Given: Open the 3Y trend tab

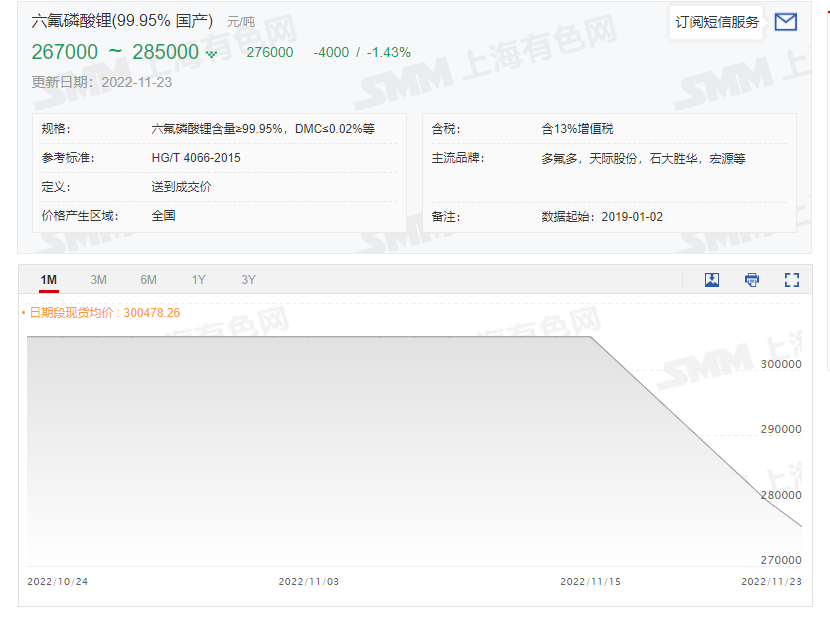Looking at the screenshot, I should click(247, 280).
